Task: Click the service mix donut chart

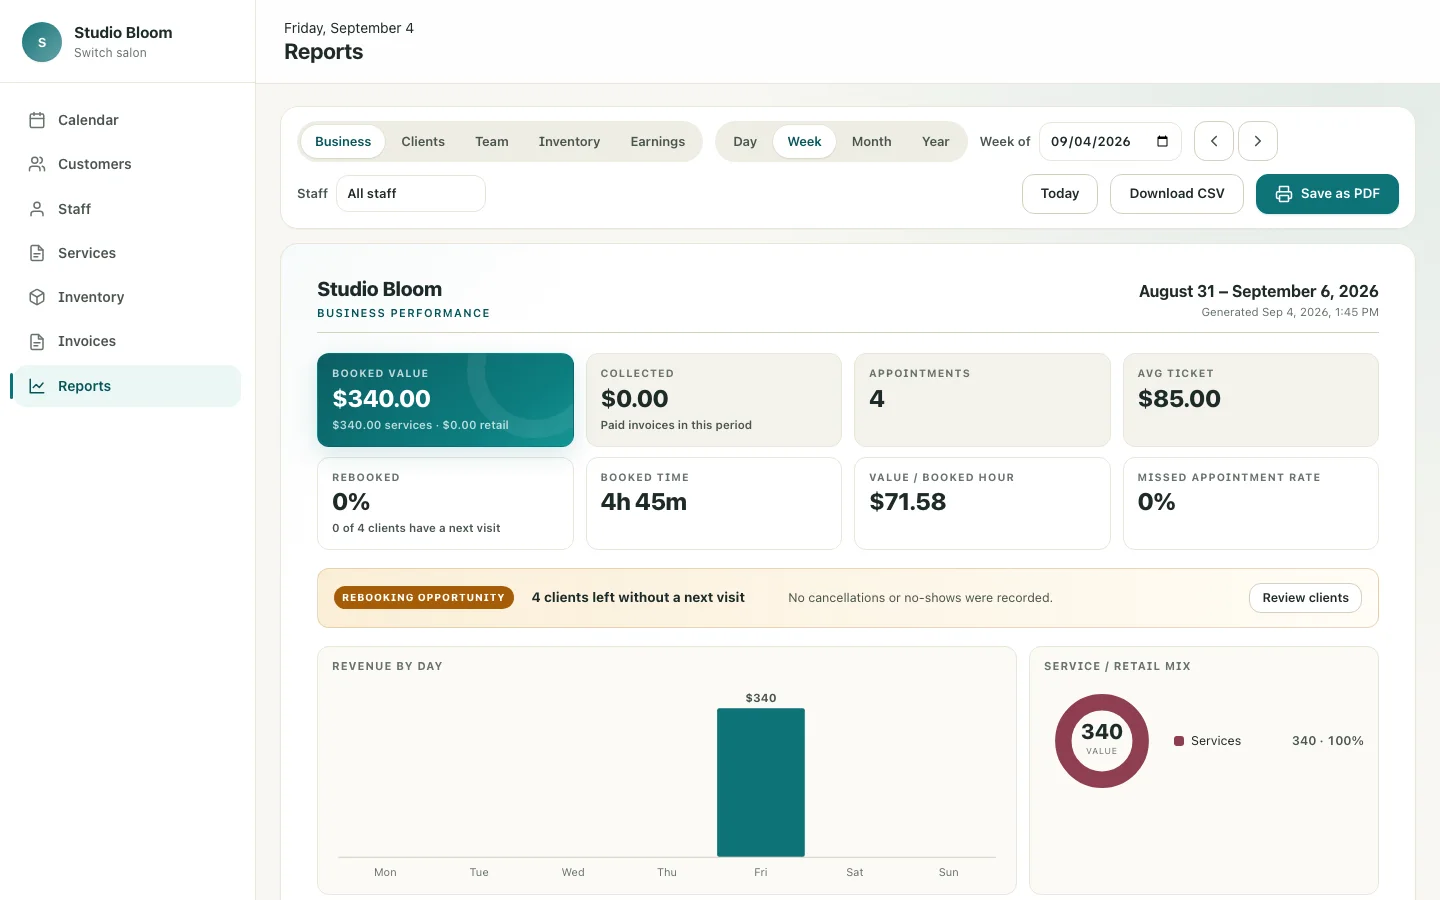Action: point(1102,741)
